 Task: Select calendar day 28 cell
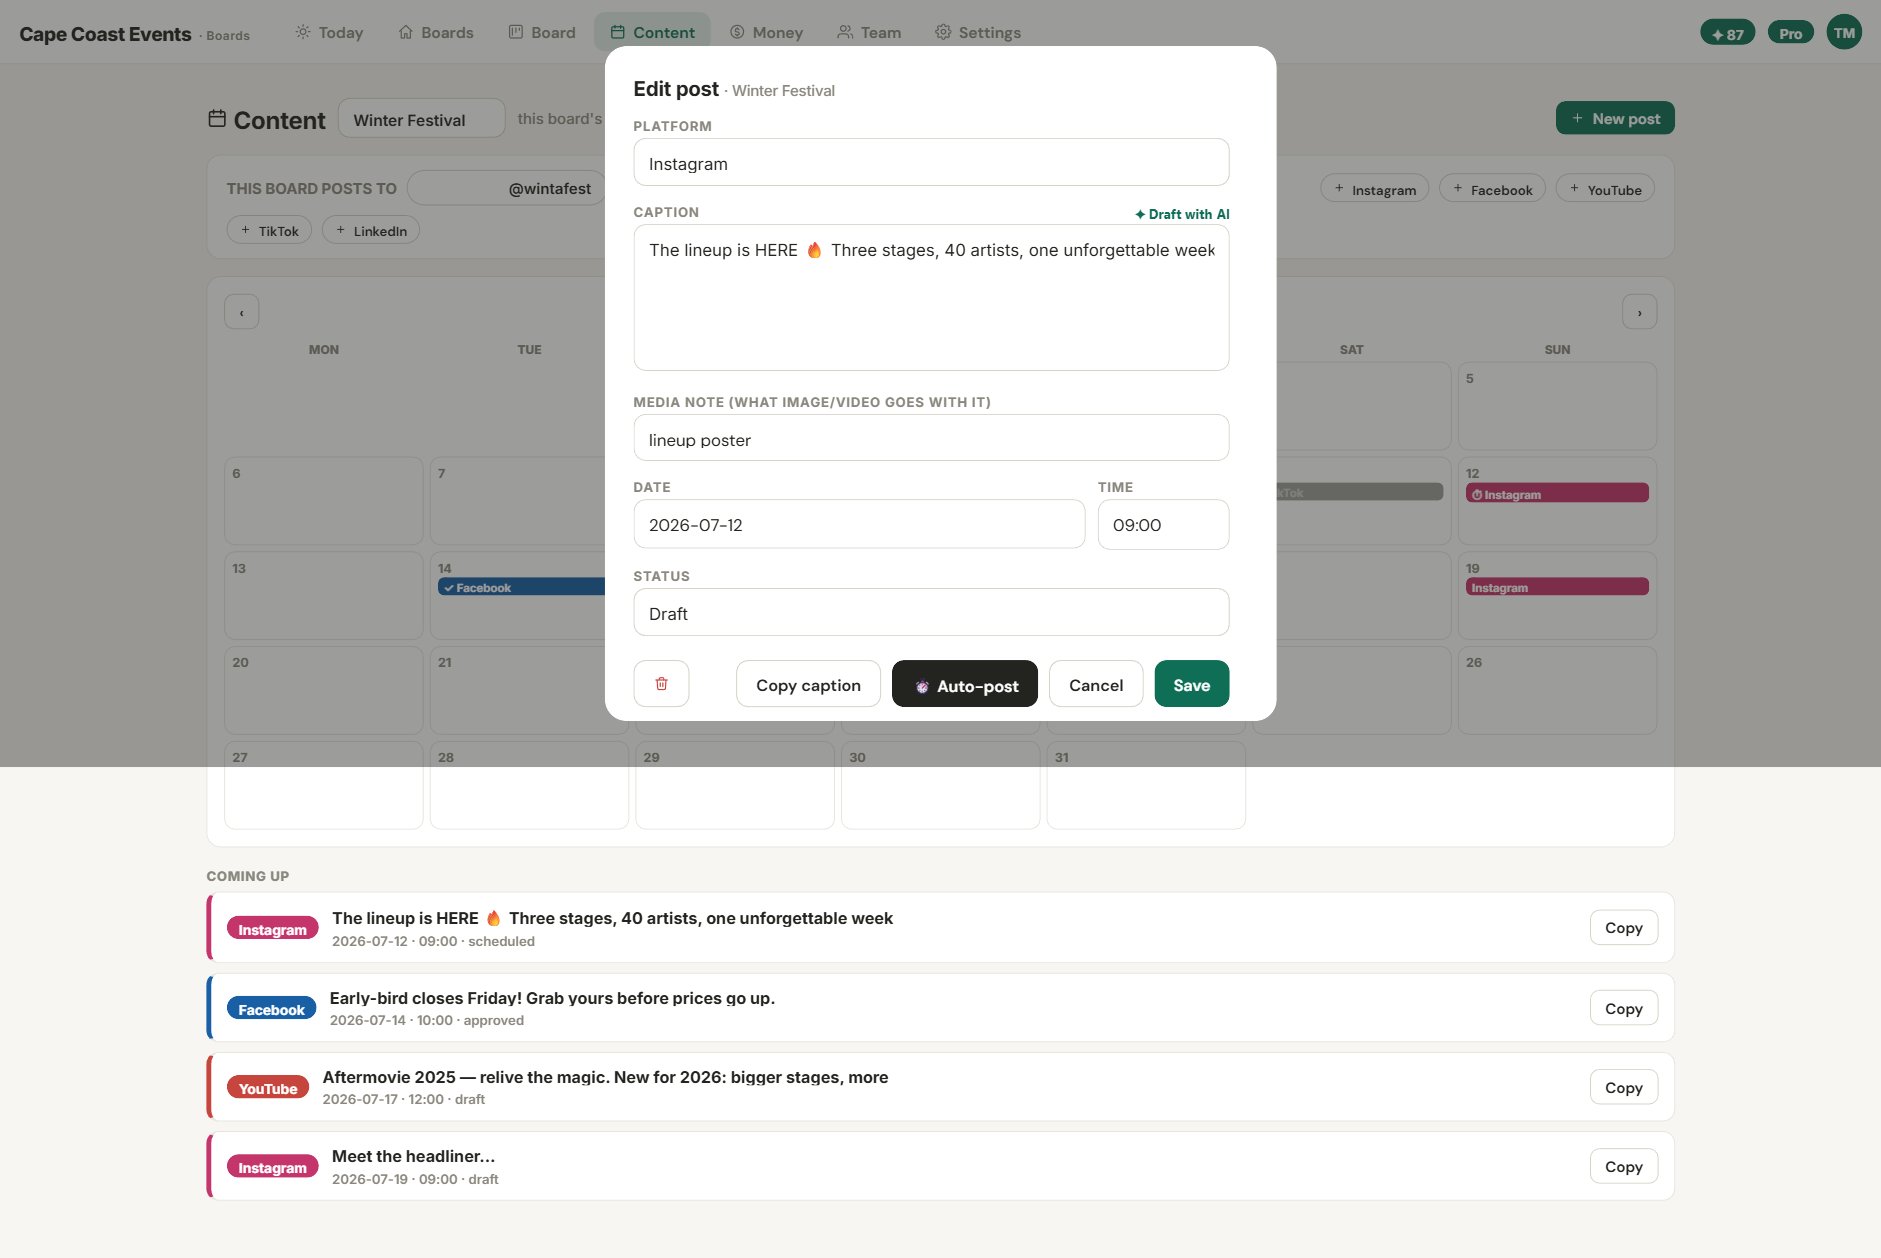tap(529, 785)
